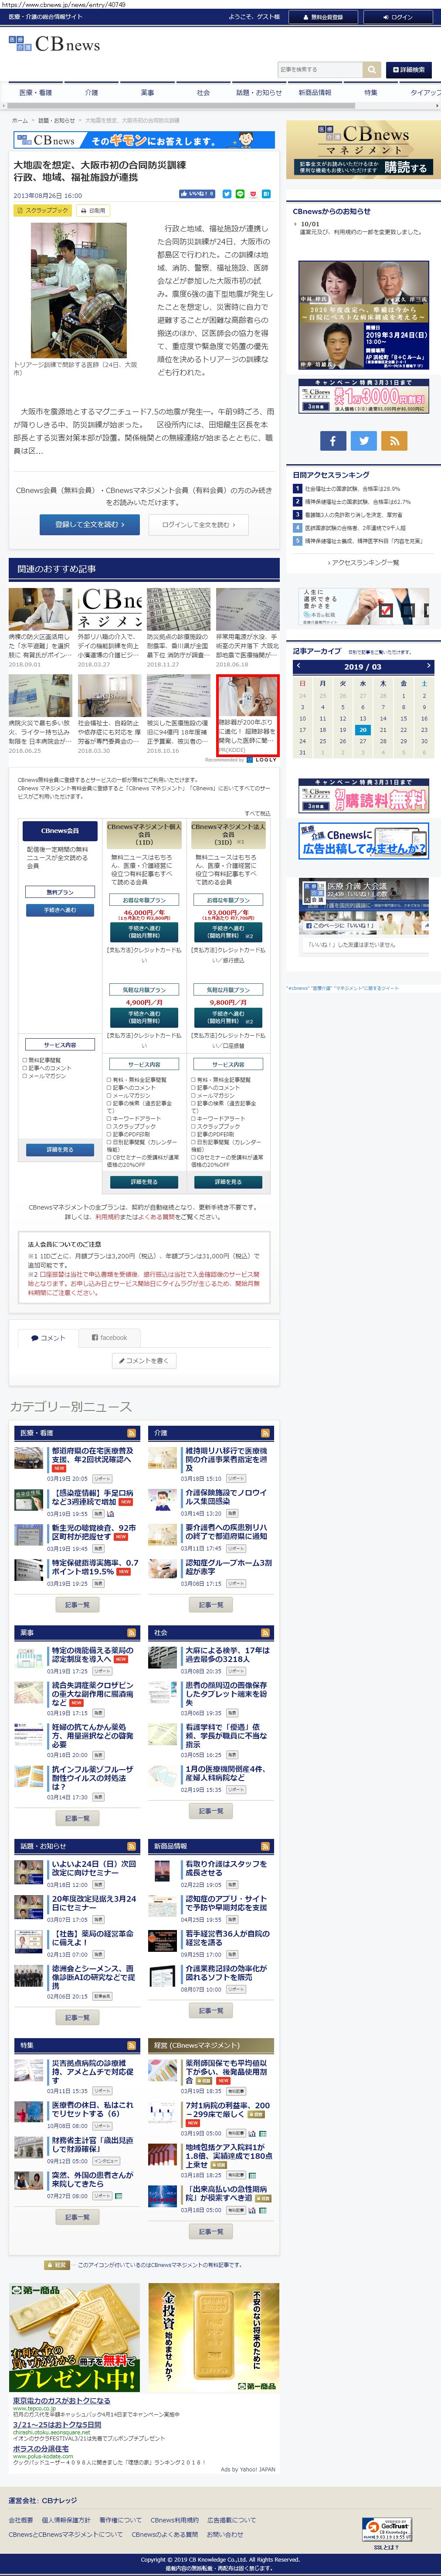Click 手続きへ進む under 46,000円/年 plan
441x2576 pixels.
pyautogui.click(x=144, y=932)
